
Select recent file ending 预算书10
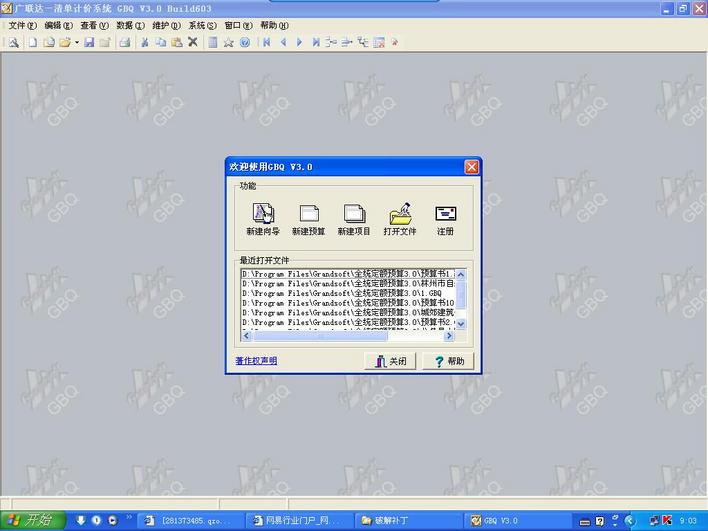coord(349,303)
